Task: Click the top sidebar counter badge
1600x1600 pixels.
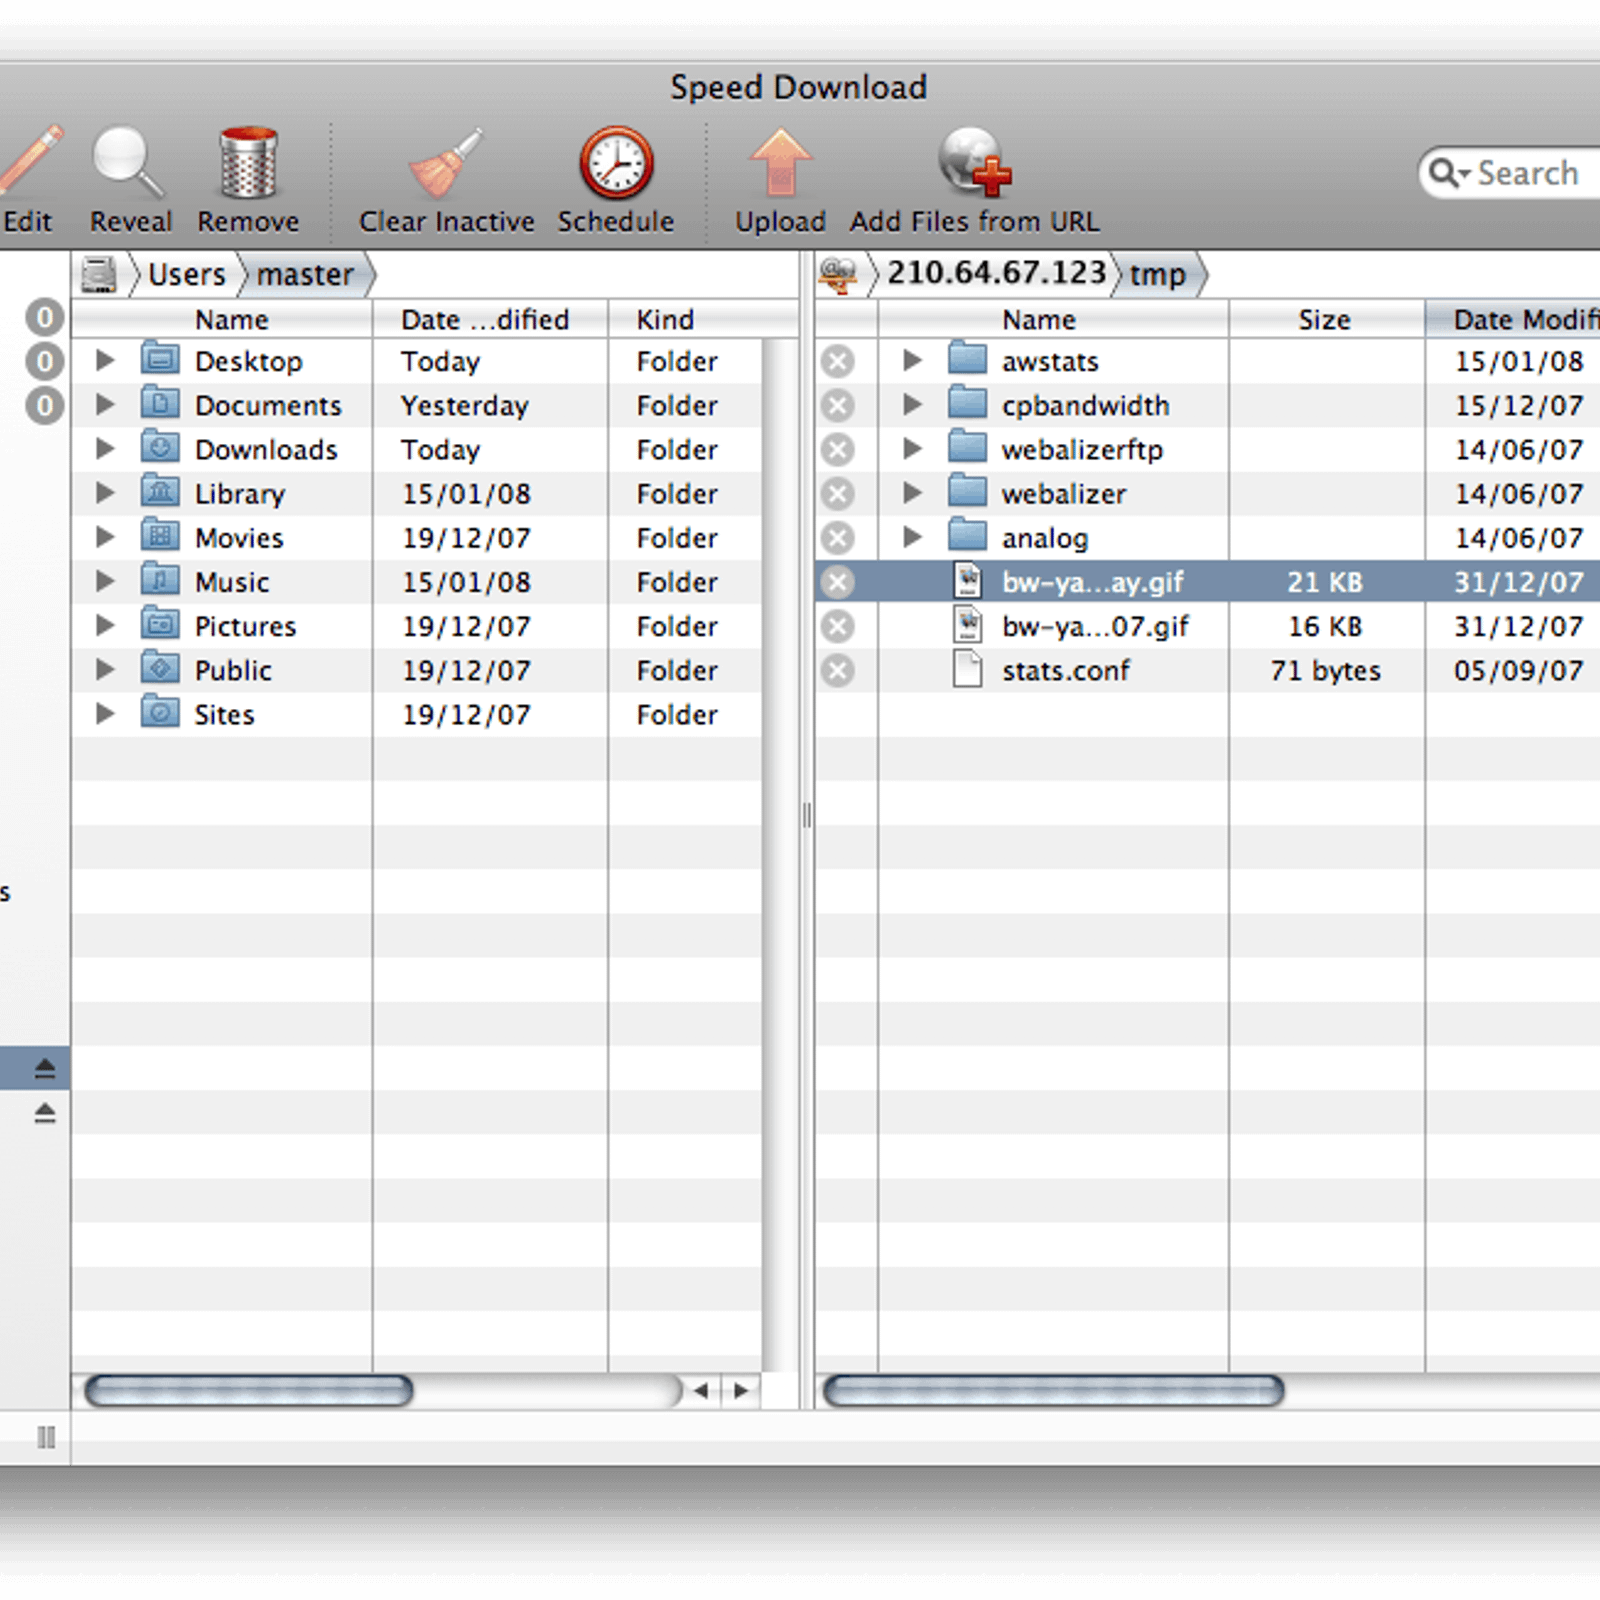Action: [x=44, y=317]
